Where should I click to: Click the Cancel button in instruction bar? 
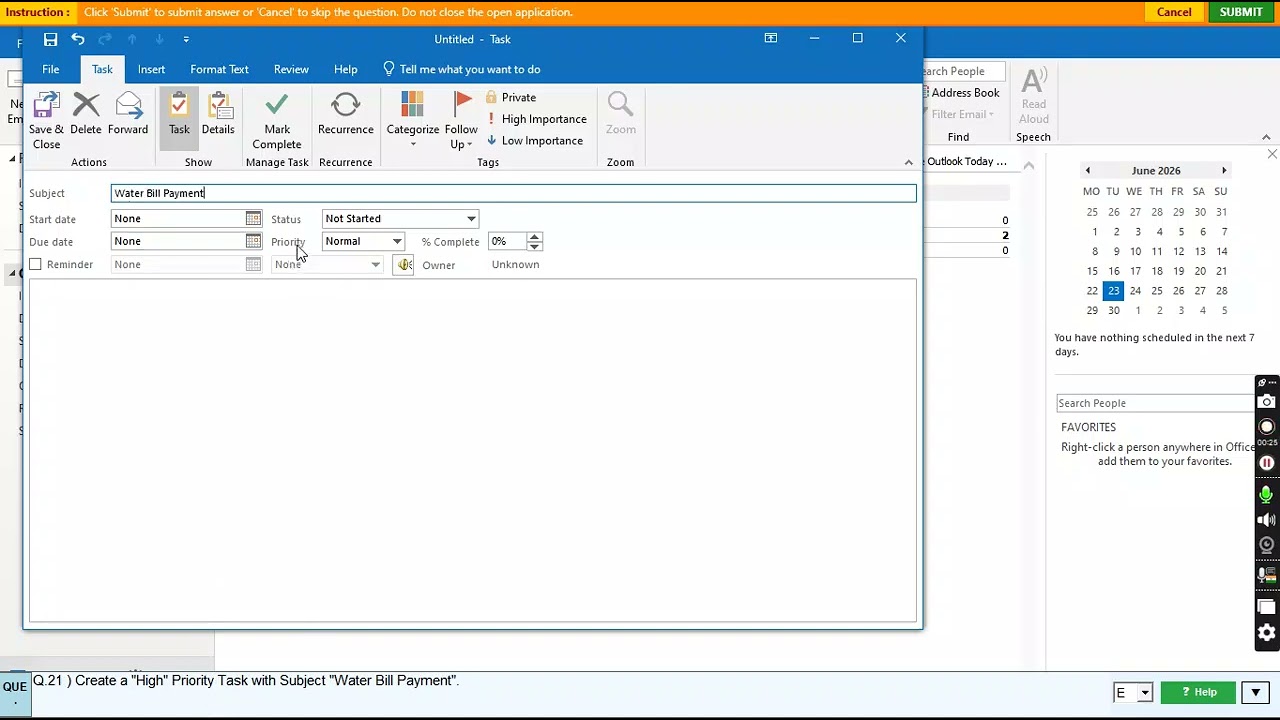1174,12
